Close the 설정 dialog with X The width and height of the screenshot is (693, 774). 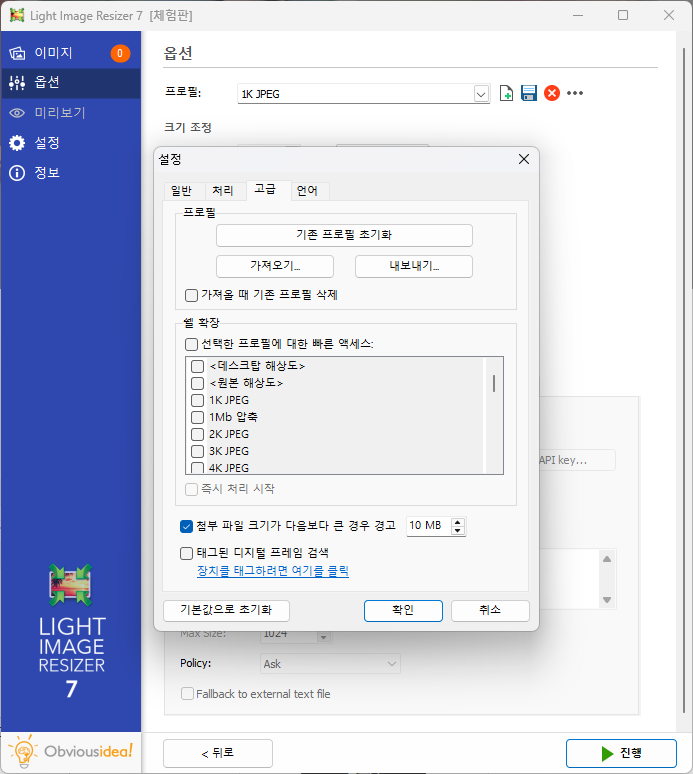point(524,159)
